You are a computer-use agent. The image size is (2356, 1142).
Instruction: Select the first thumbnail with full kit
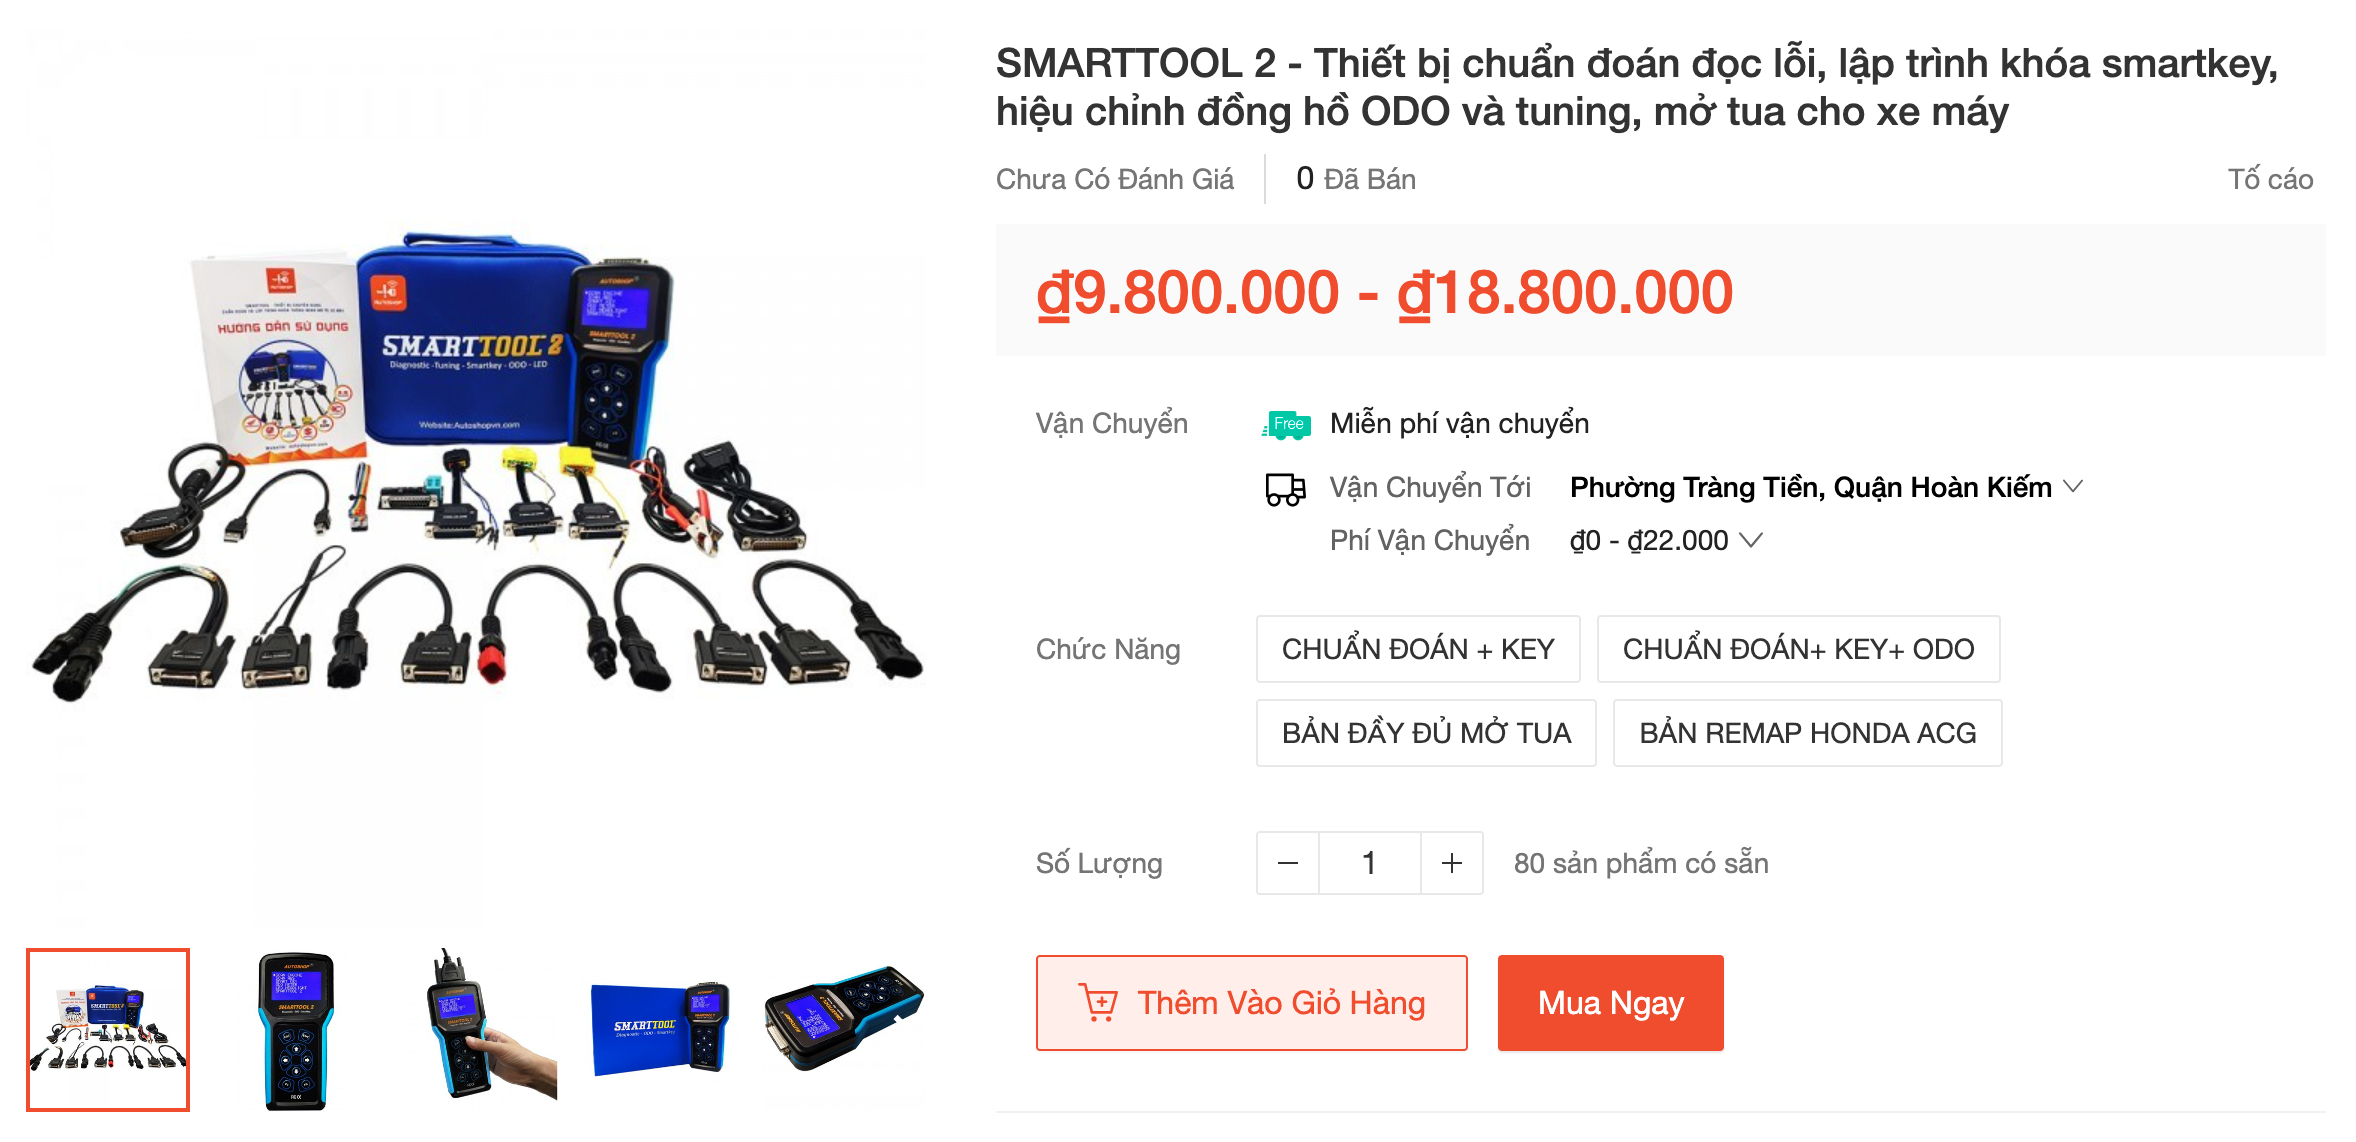click(x=108, y=1030)
